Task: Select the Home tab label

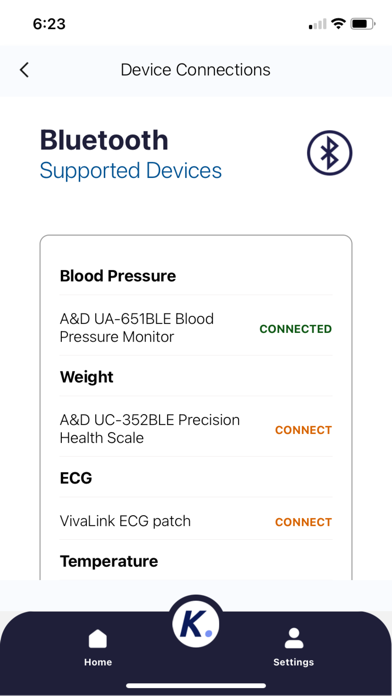Action: (98, 662)
